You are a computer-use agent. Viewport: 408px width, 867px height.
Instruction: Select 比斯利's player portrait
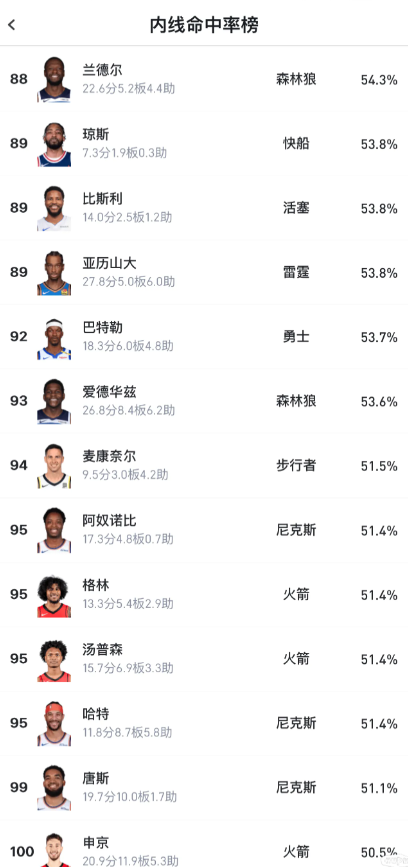(x=54, y=208)
